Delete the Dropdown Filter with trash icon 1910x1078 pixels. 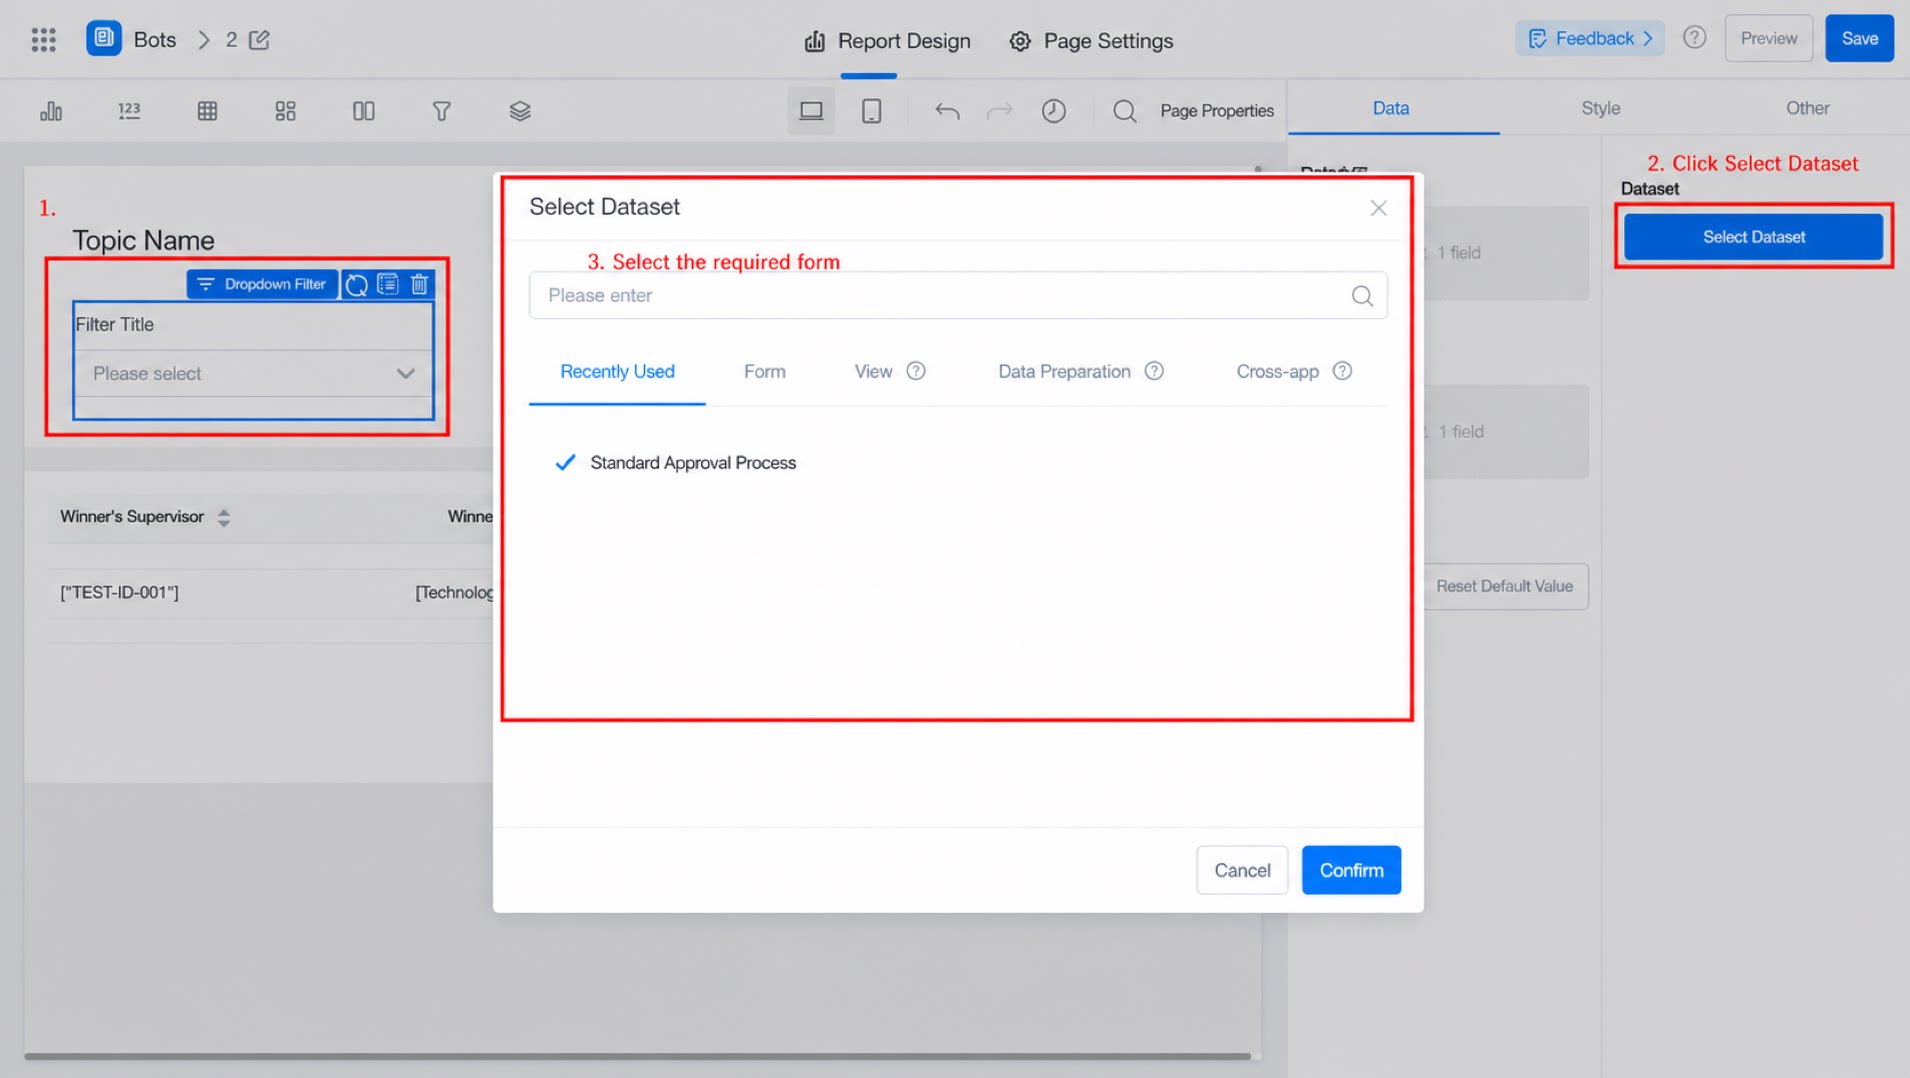click(420, 284)
